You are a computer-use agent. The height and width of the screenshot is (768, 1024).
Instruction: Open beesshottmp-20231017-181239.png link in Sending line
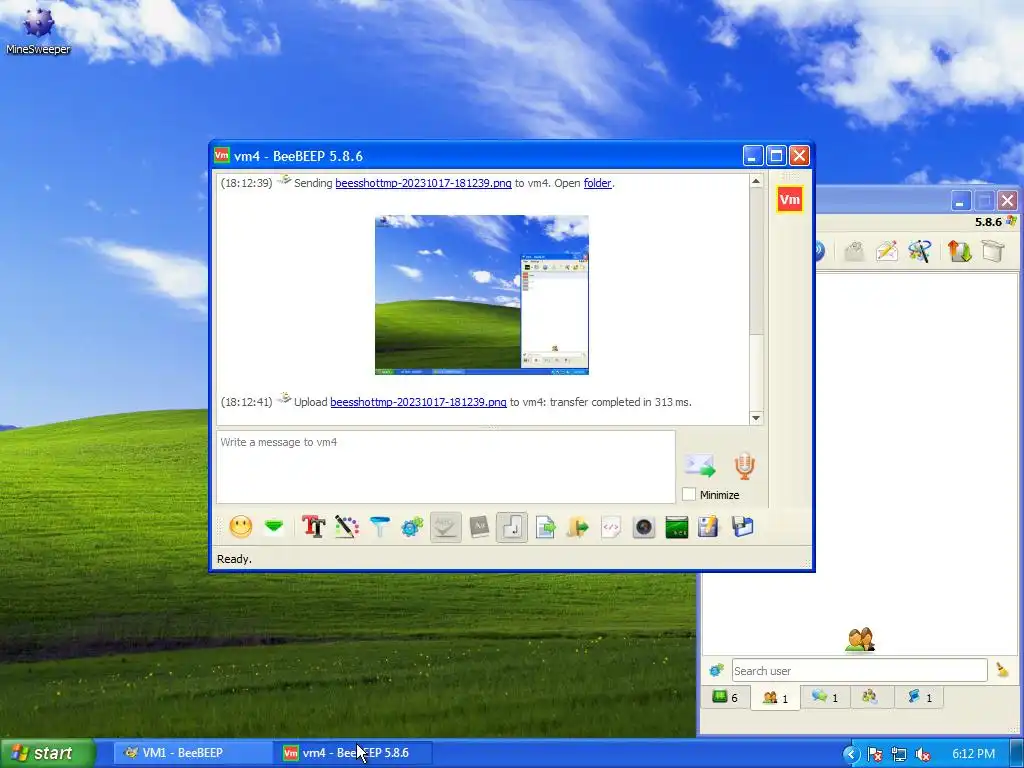click(423, 183)
